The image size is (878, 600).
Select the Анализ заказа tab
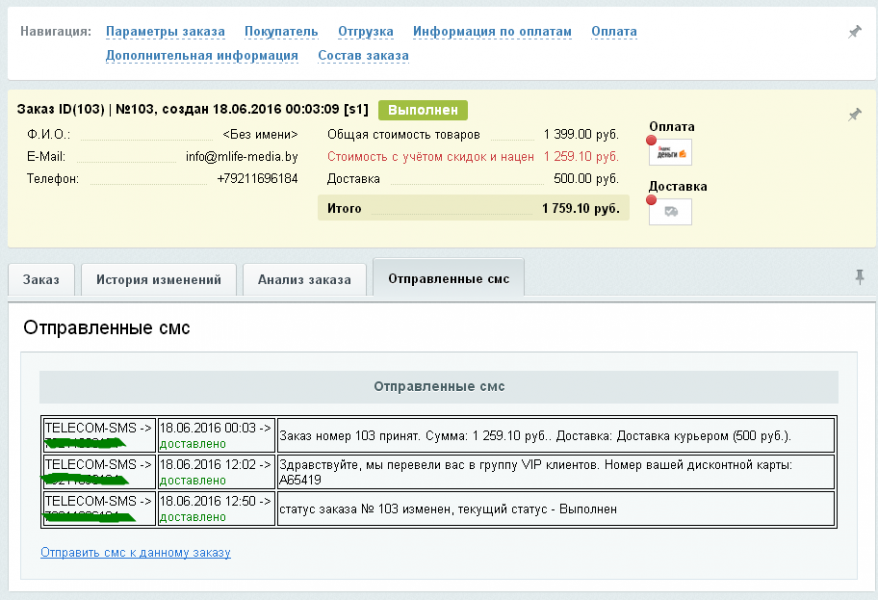(304, 280)
